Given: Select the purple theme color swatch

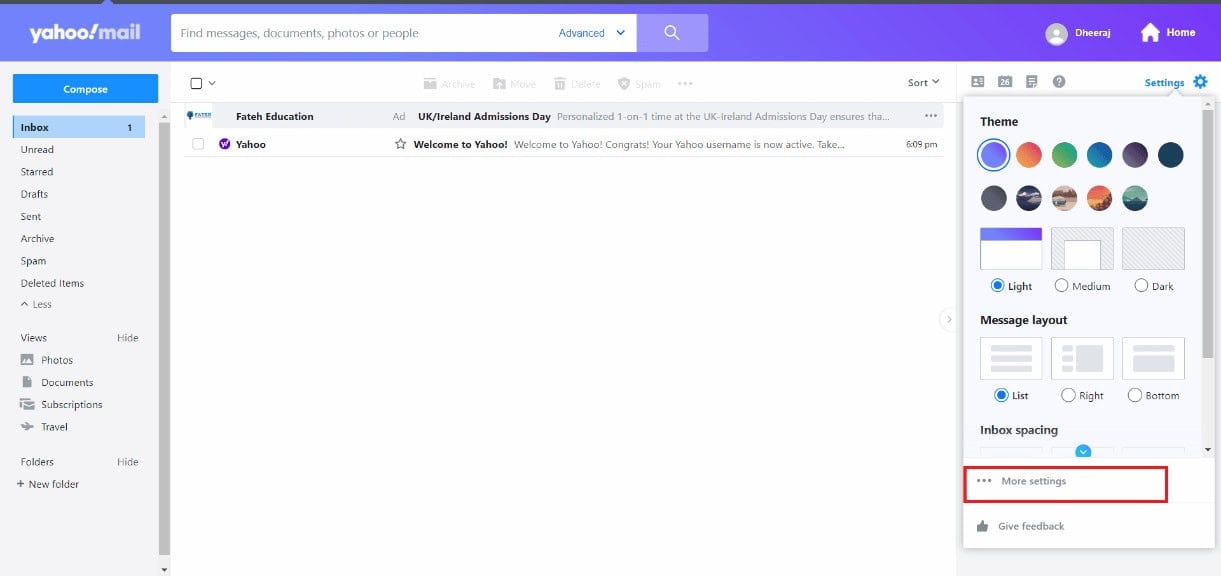Looking at the screenshot, I should pyautogui.click(x=994, y=154).
